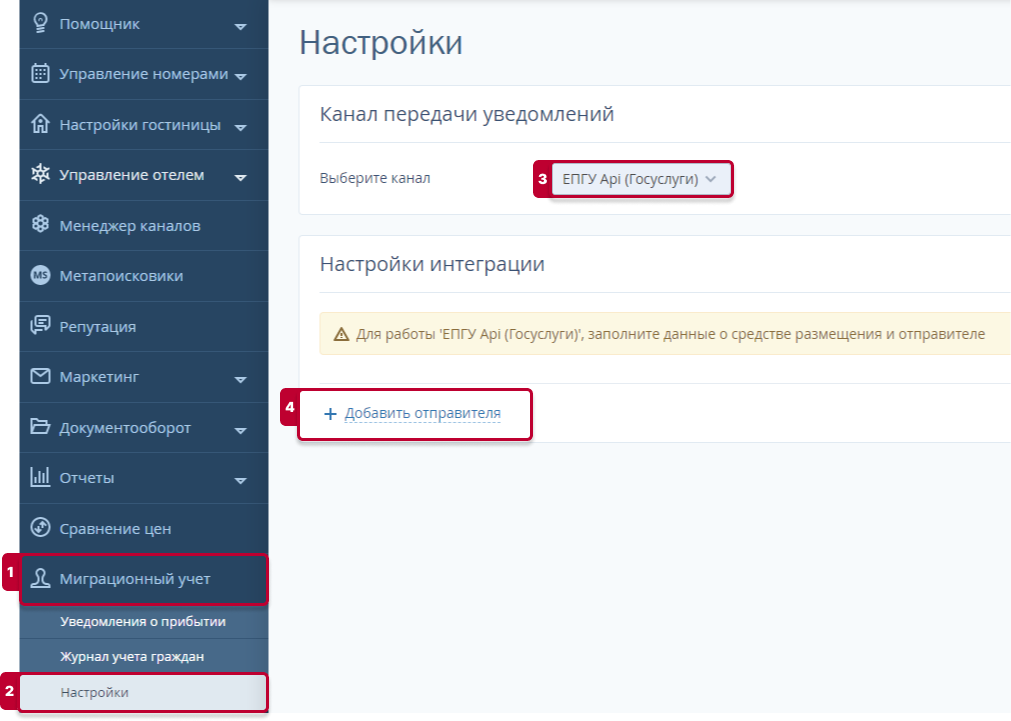Open Метапоисковики menu item
This screenshot has height=721, width=1011.
tap(144, 275)
